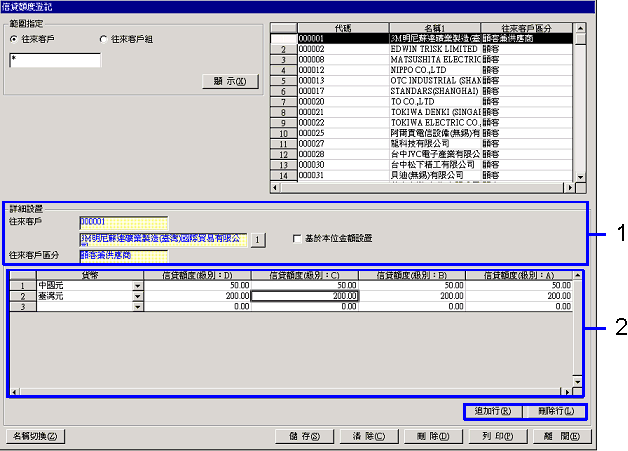The width and height of the screenshot is (628, 451).
Task: Open currency dropdown in row 2 (臺灣元)
Action: (x=137, y=297)
